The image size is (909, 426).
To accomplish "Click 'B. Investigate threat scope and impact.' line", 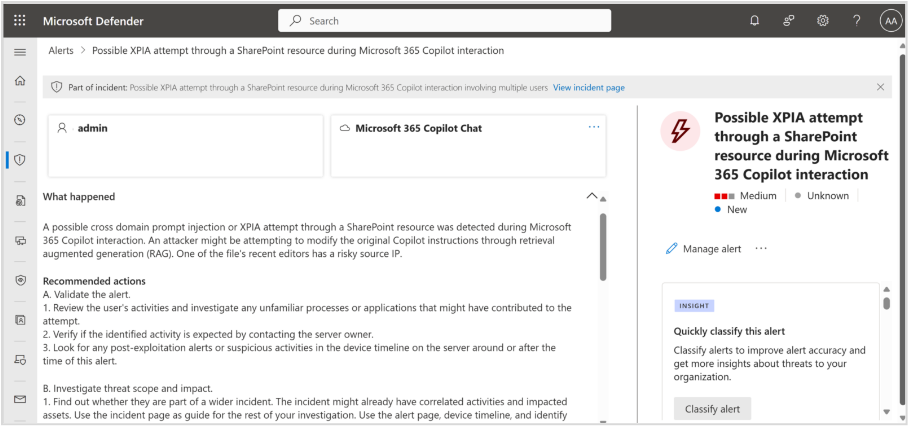I will pos(128,388).
